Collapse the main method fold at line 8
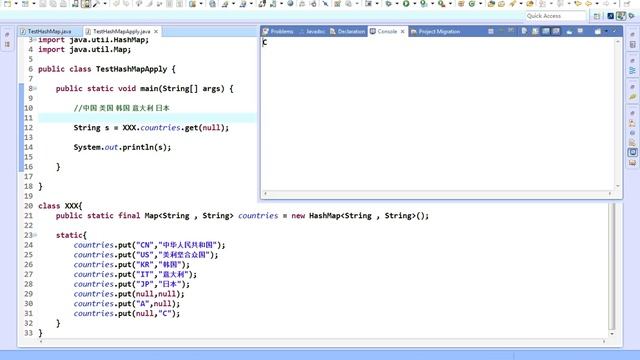This screenshot has width=640, height=360. click(x=35, y=89)
